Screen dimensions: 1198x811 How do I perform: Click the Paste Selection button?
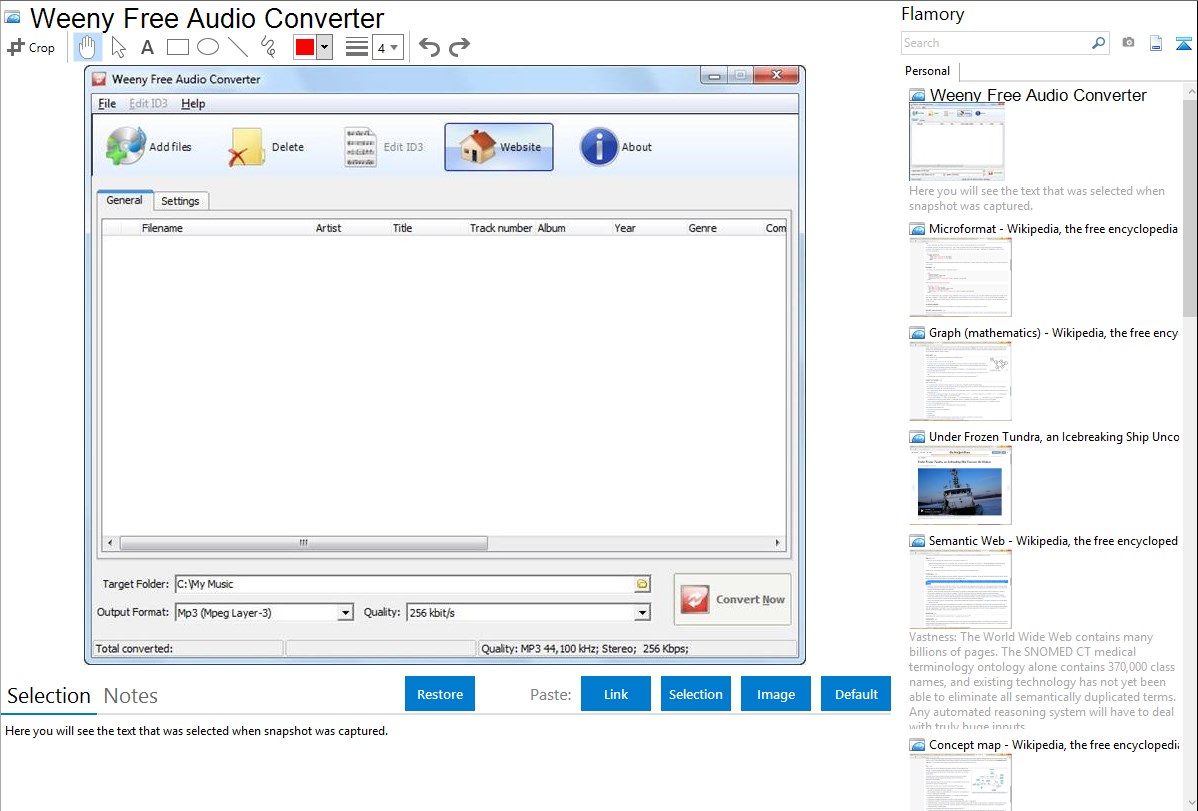(695, 694)
